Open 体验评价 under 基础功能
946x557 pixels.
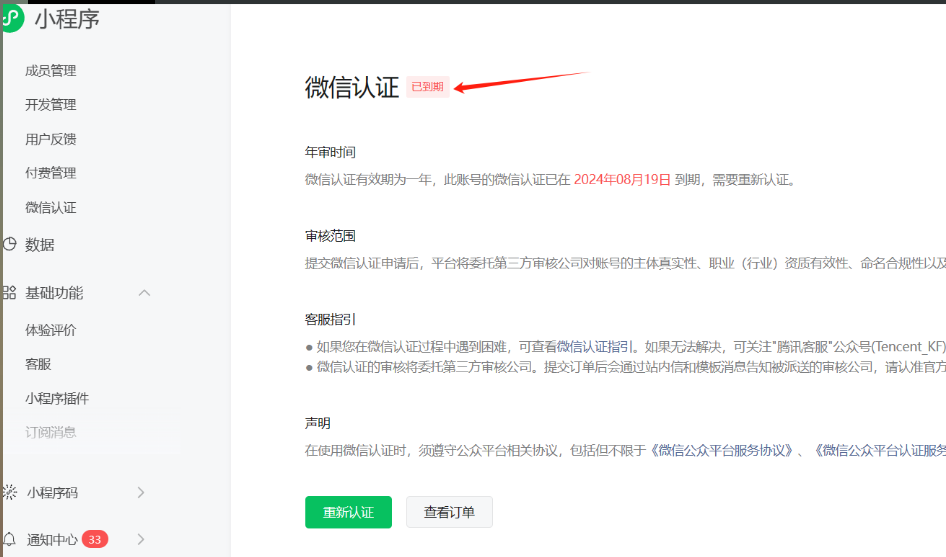pos(51,330)
